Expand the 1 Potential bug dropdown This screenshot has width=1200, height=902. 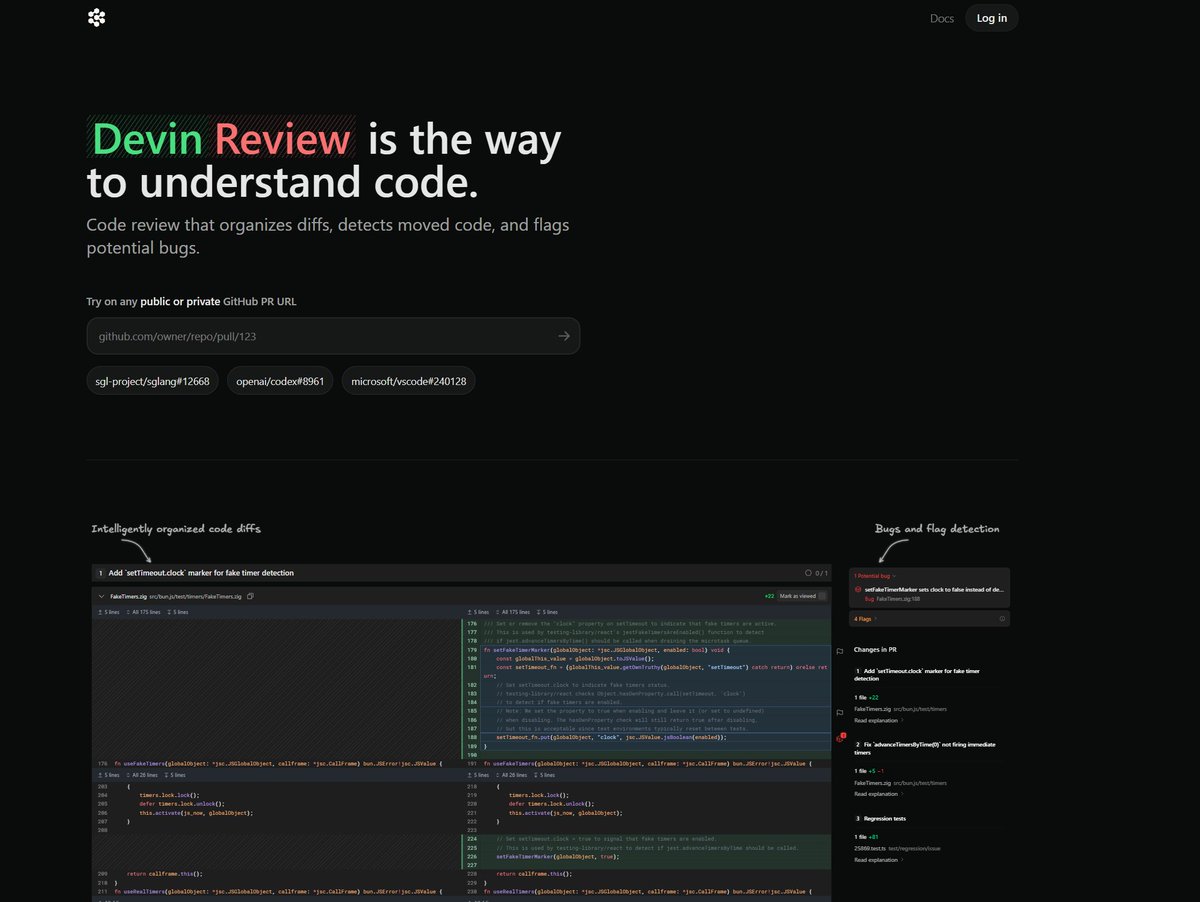click(875, 576)
